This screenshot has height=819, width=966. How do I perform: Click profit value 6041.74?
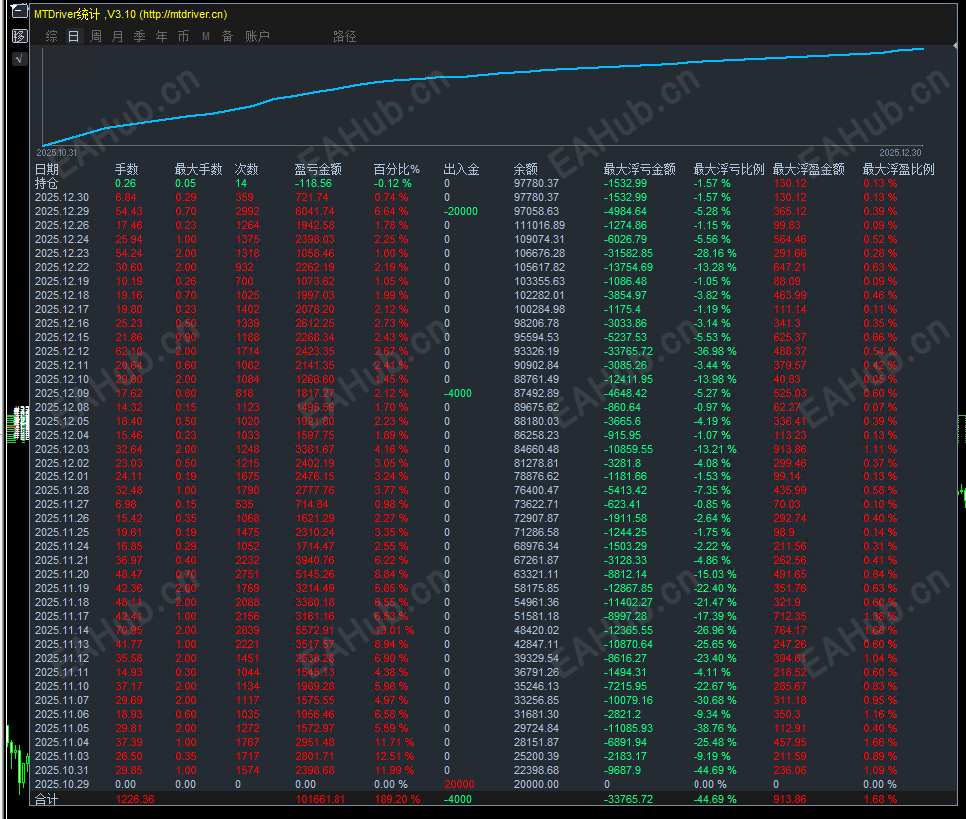click(315, 211)
